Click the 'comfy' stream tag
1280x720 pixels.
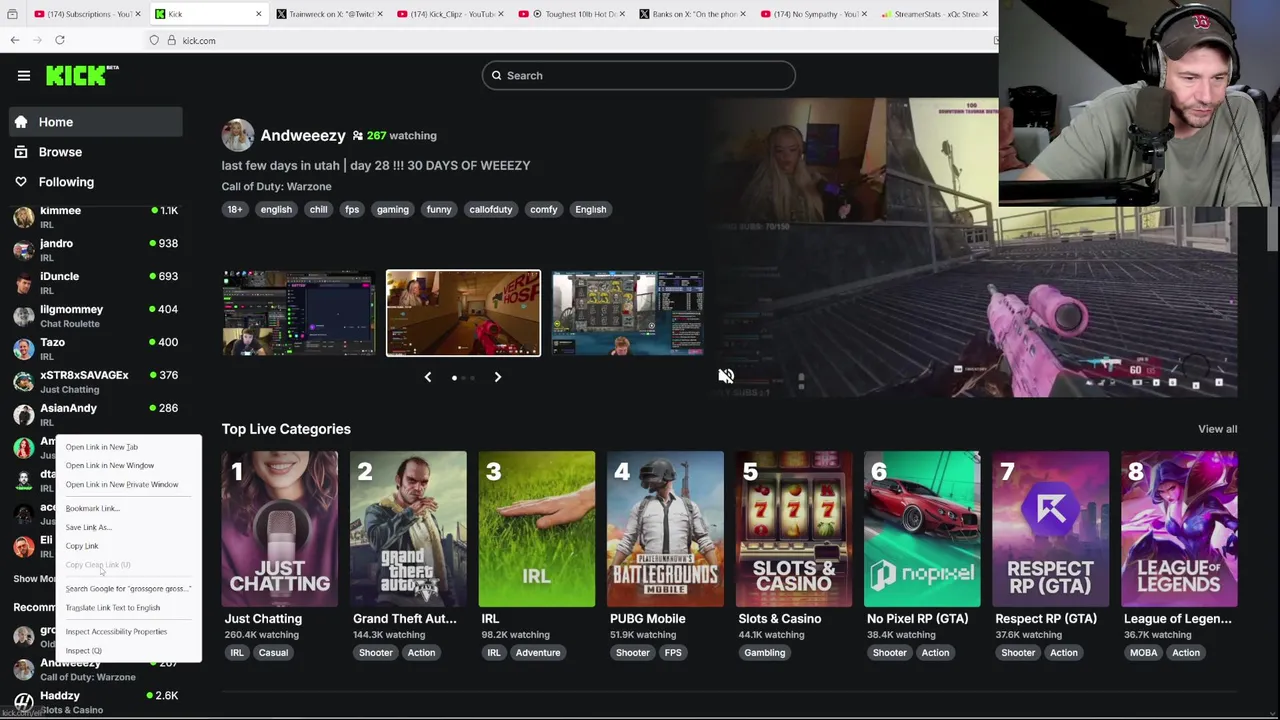(x=544, y=210)
